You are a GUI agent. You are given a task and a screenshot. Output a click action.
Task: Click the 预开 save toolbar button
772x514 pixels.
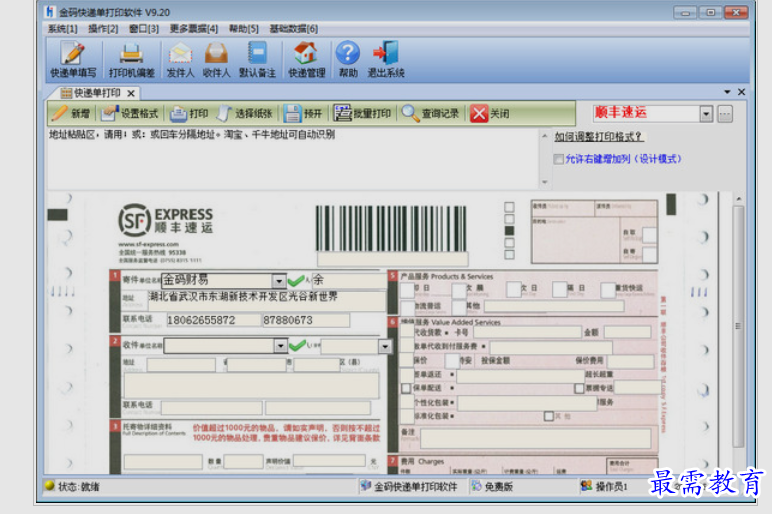303,114
